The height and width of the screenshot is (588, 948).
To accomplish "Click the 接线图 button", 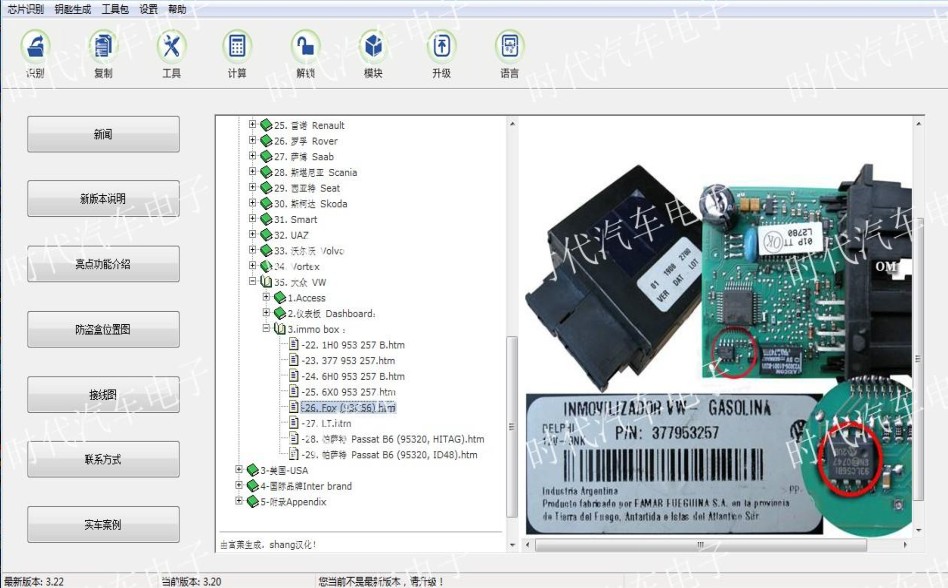I will click(103, 395).
